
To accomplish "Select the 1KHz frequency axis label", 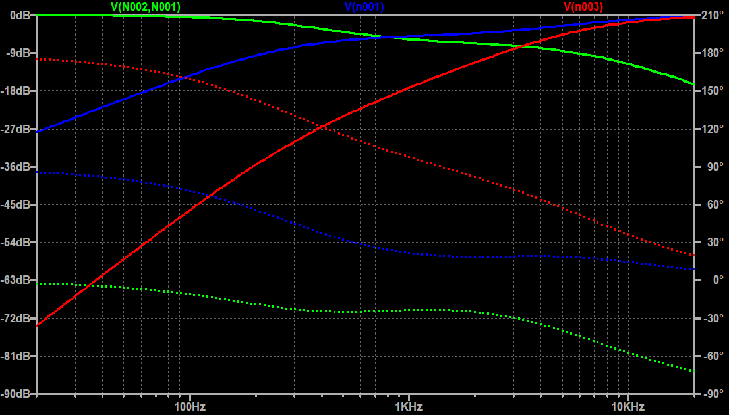I will [408, 407].
